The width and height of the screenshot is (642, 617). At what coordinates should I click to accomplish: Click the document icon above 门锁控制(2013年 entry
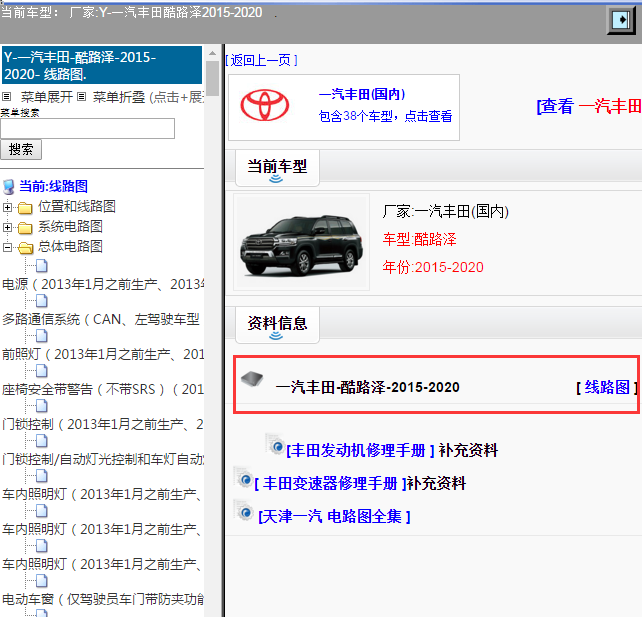tap(41, 406)
